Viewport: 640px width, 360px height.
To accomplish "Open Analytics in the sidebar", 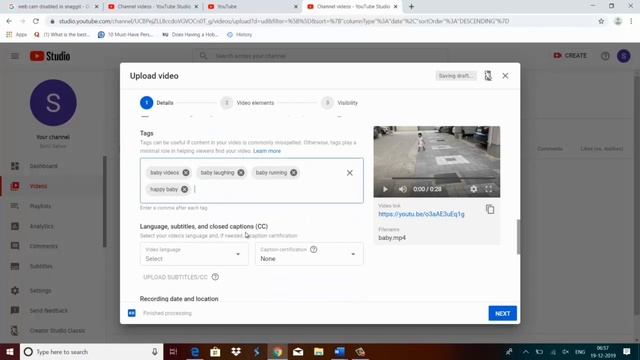I will [x=53, y=226].
